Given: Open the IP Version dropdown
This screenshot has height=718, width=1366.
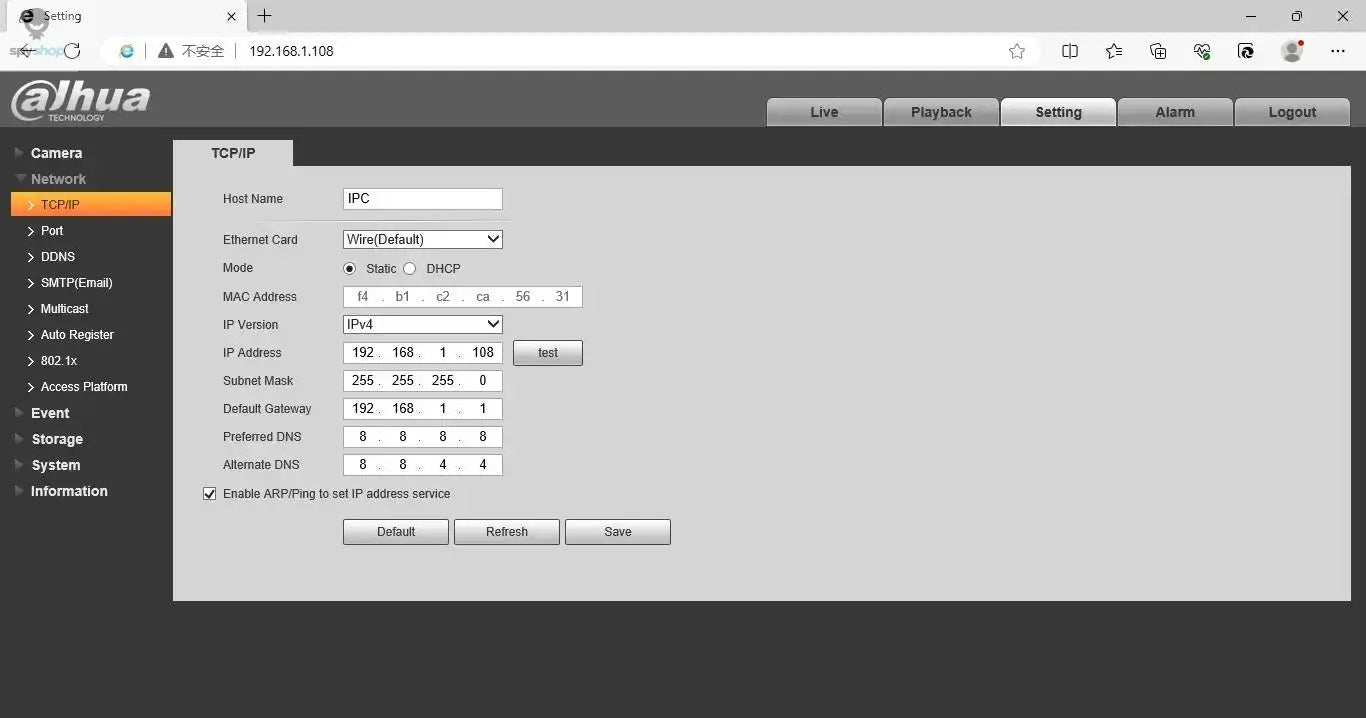Looking at the screenshot, I should [422, 324].
